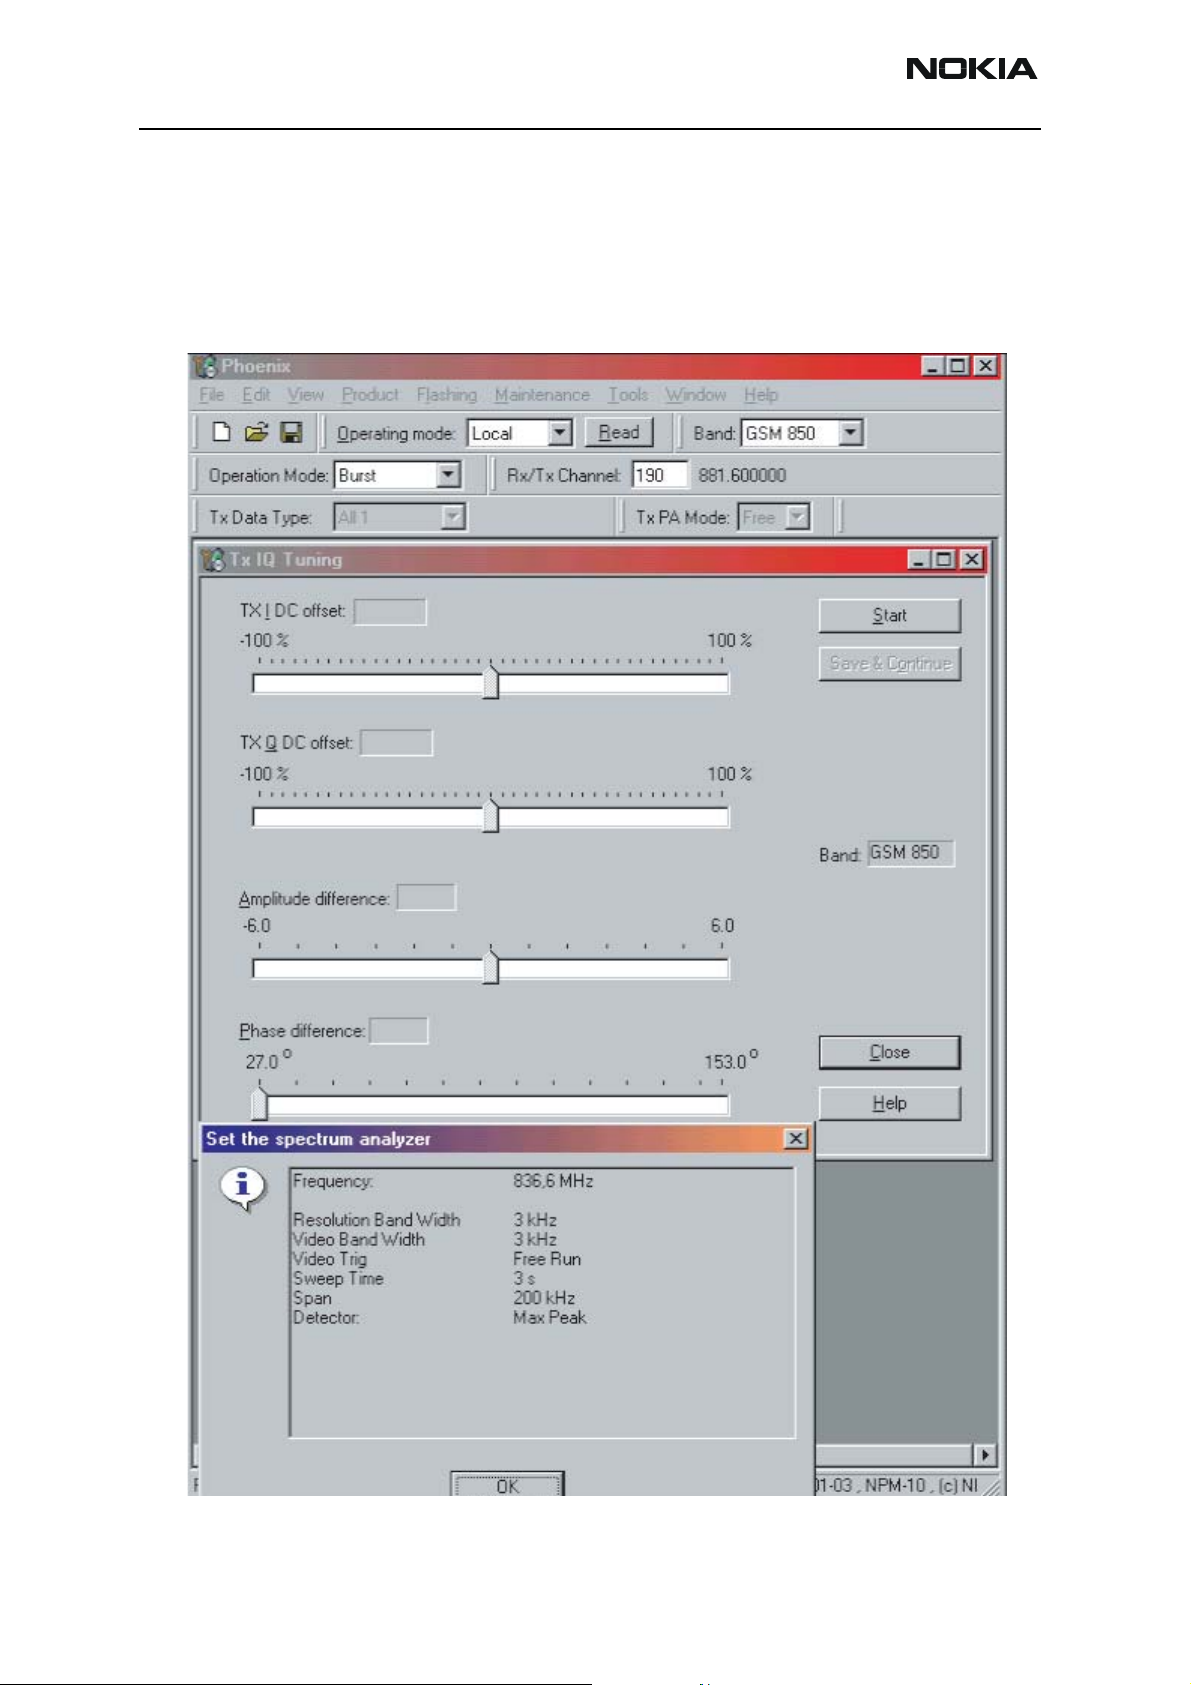Click the Tx IQ Tuning window icon

click(213, 560)
